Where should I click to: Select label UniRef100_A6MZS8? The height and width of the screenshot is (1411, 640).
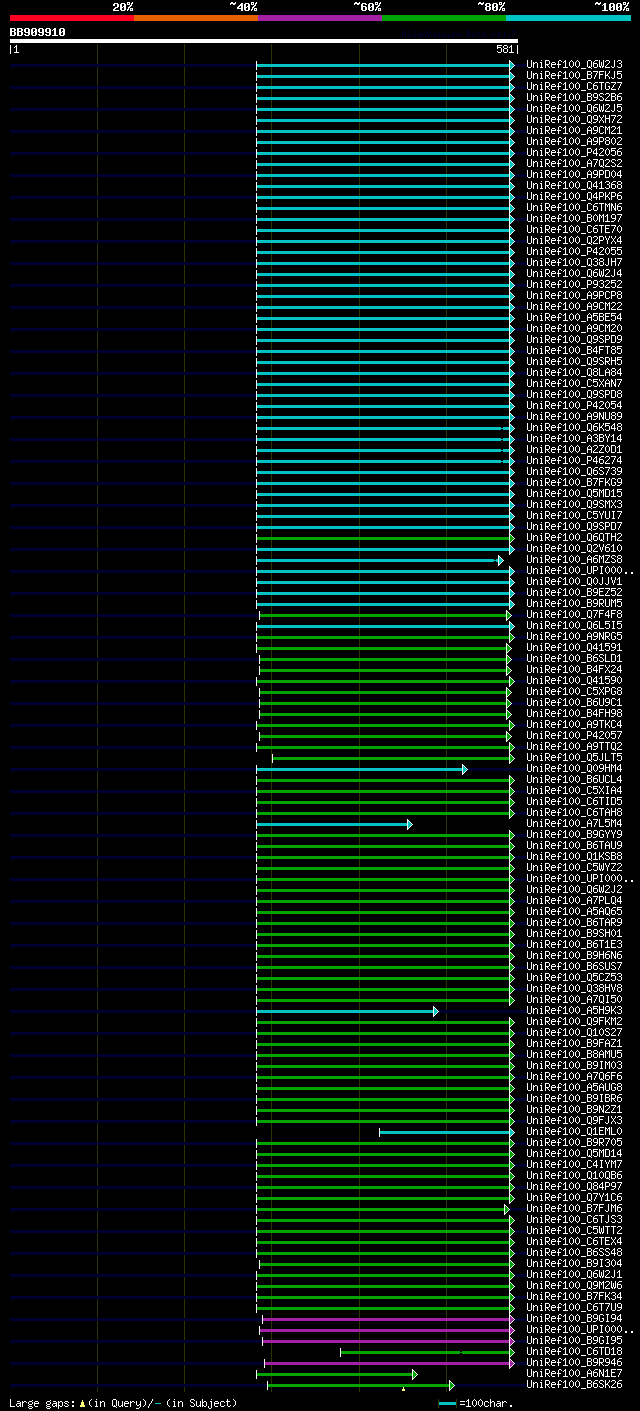click(x=574, y=559)
